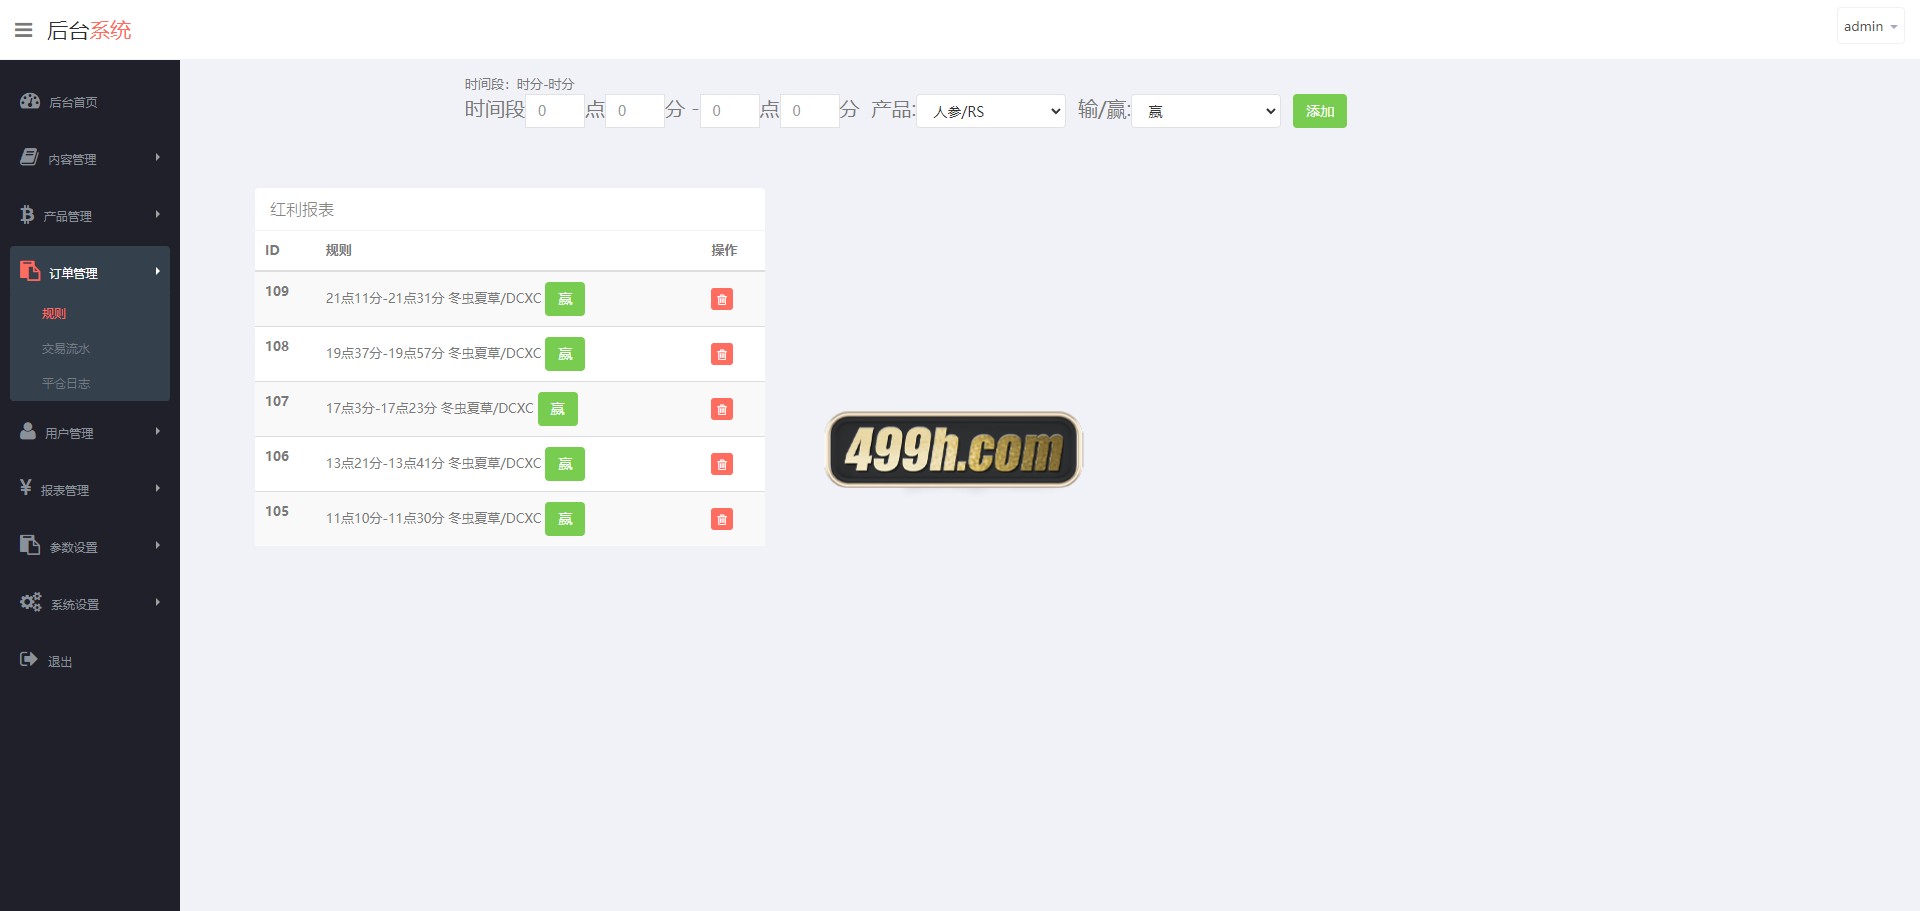
Task: Expand the 产品管理 menu arrow
Action: click(x=157, y=215)
